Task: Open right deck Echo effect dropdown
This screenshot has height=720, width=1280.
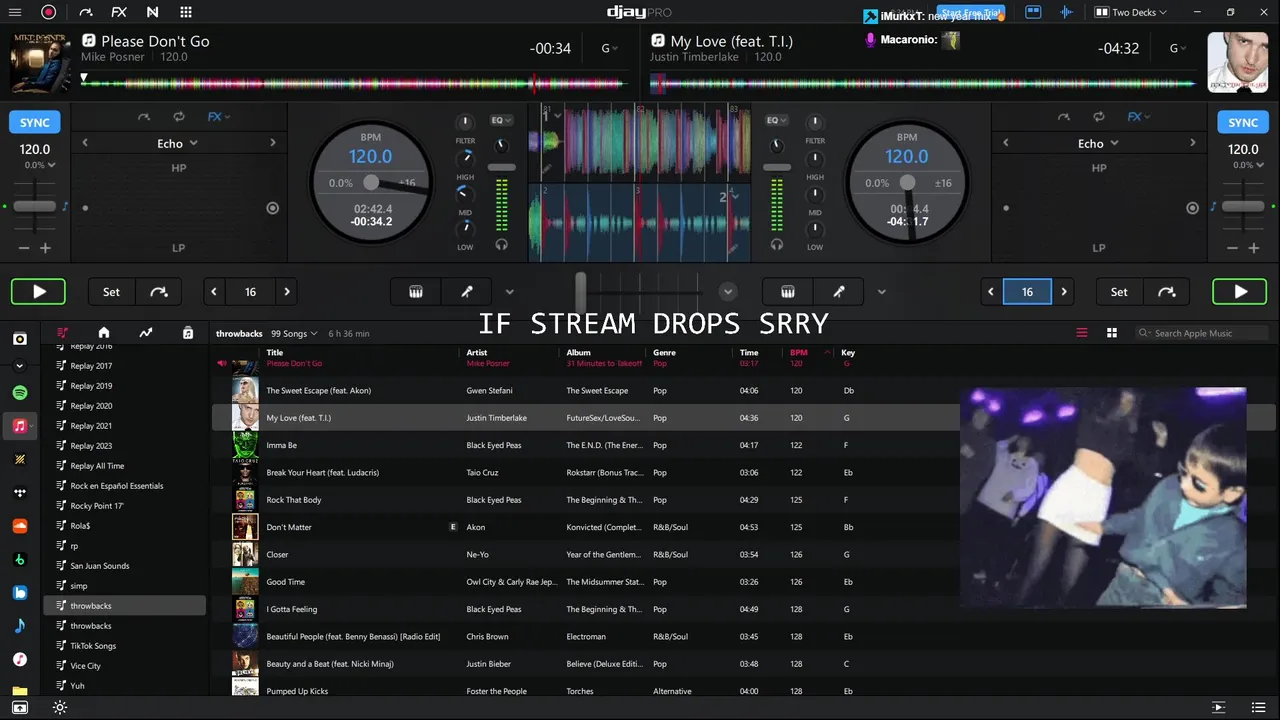Action: pos(1097,143)
